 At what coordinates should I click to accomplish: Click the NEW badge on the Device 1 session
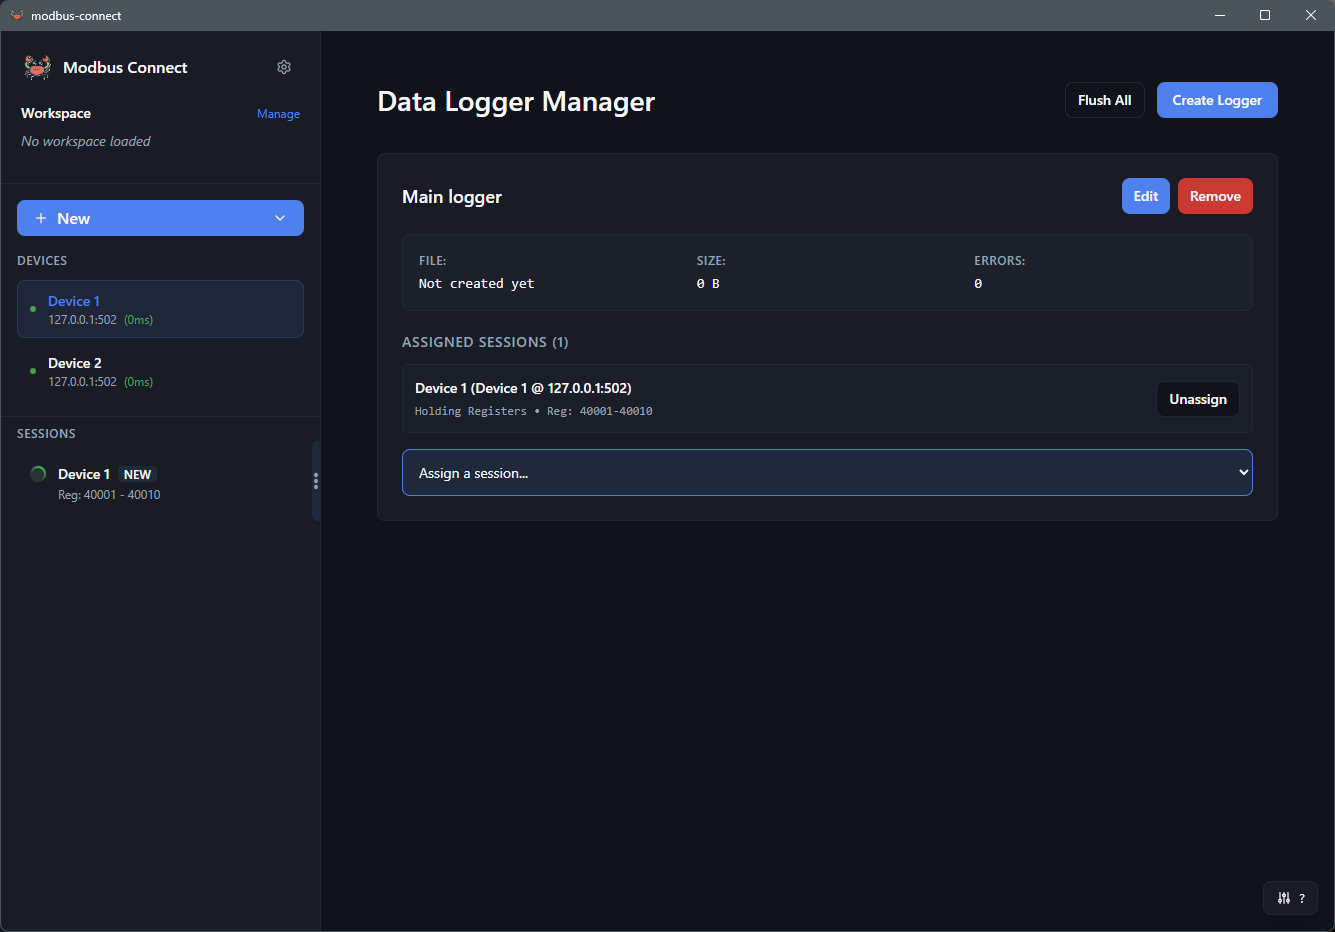tap(138, 474)
